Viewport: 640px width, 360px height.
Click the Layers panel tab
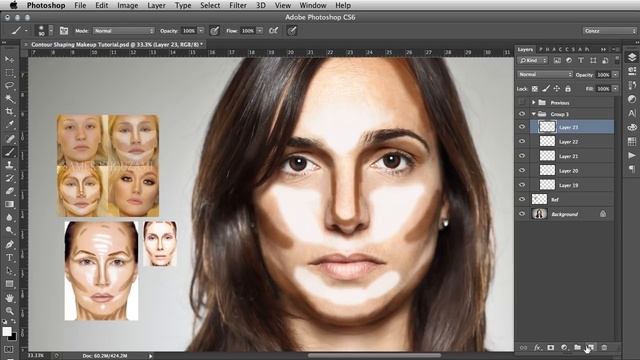[525, 49]
